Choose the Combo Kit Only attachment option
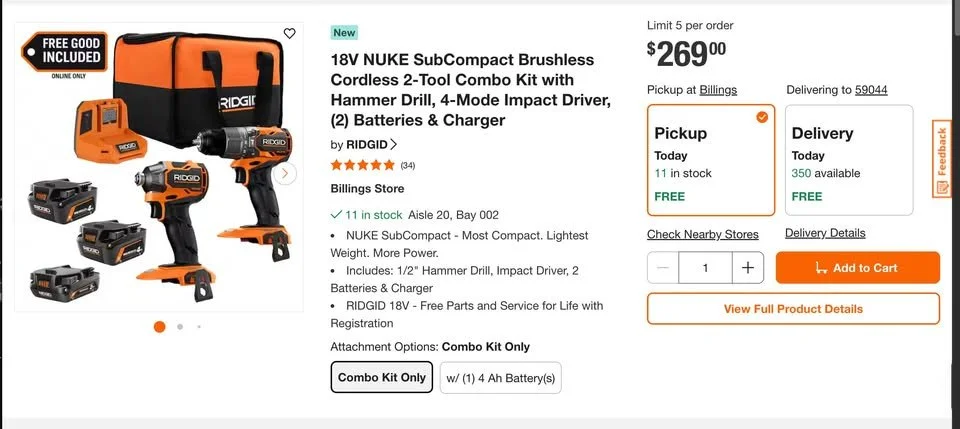 (x=381, y=377)
